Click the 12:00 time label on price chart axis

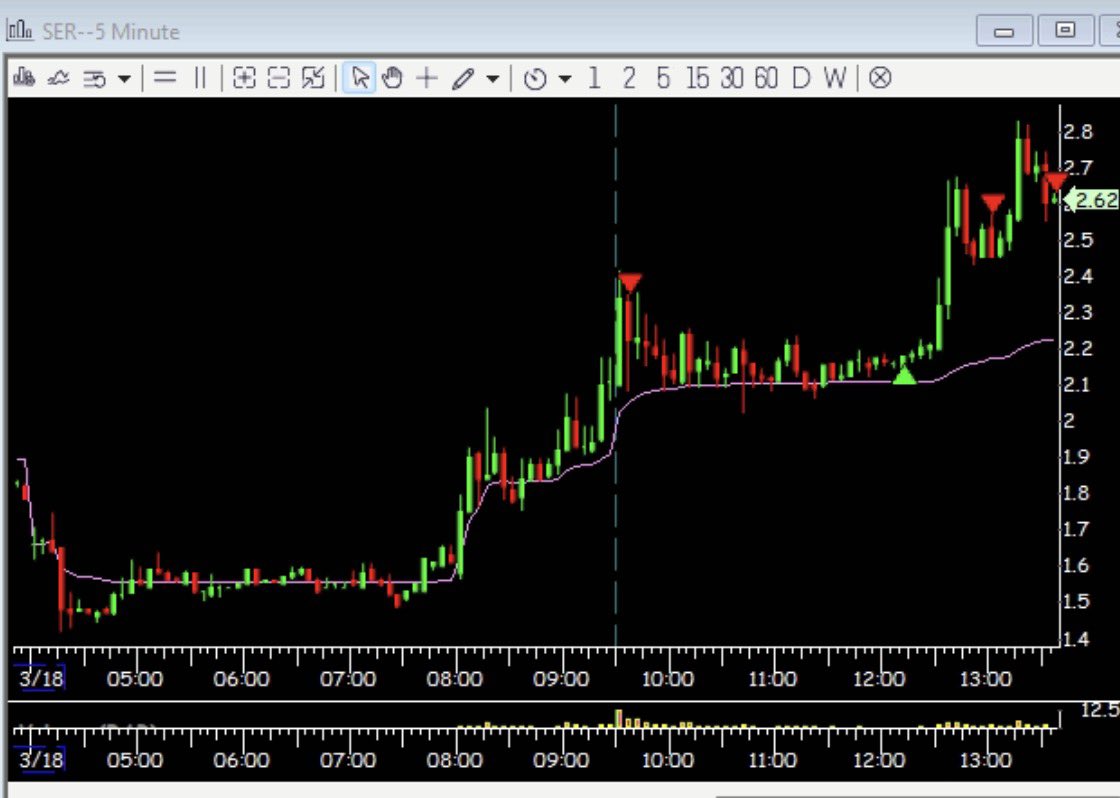point(879,679)
